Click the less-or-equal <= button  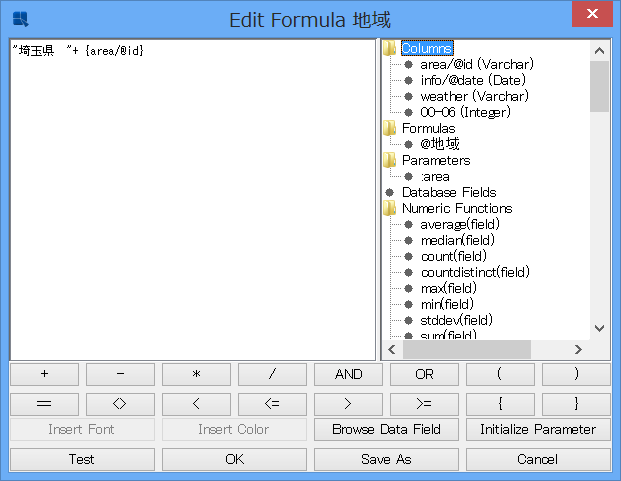pos(272,404)
